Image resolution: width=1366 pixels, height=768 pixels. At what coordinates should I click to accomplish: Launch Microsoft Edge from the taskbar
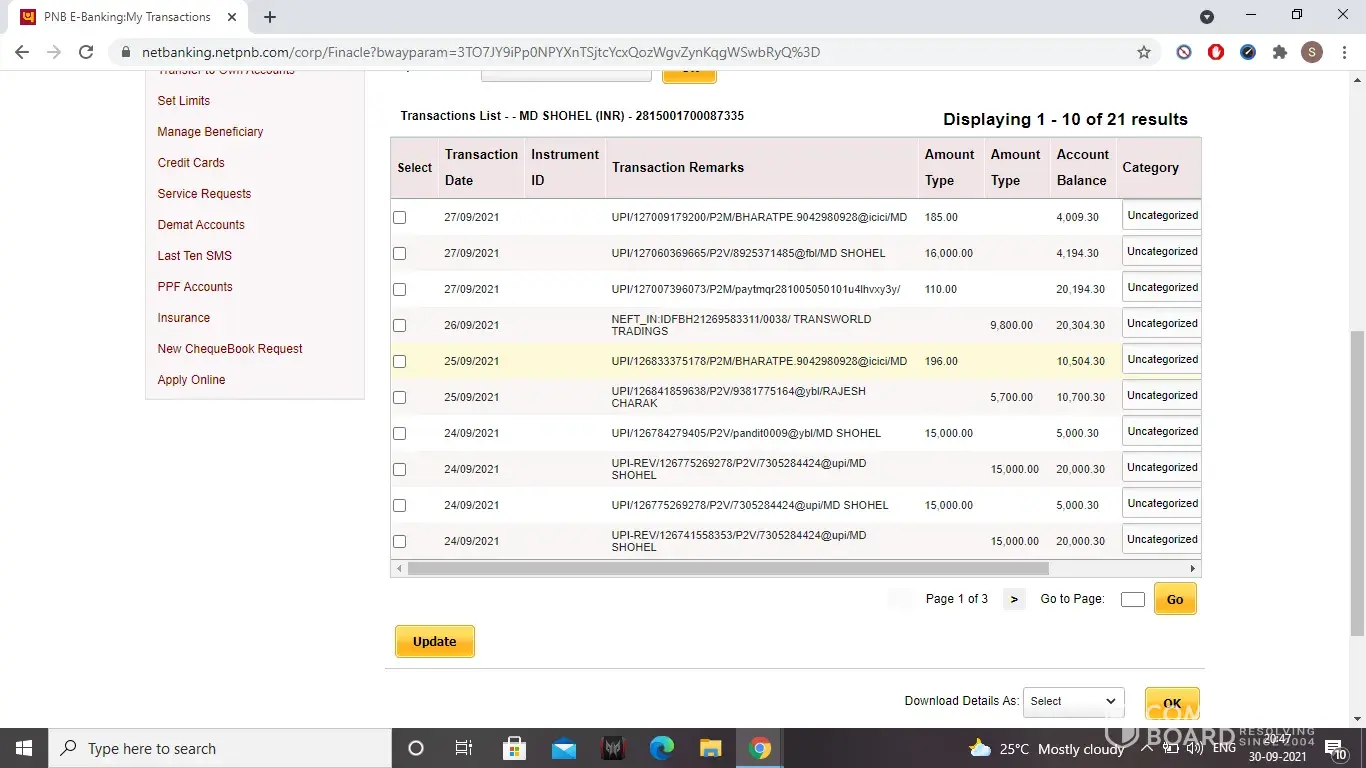(x=661, y=748)
